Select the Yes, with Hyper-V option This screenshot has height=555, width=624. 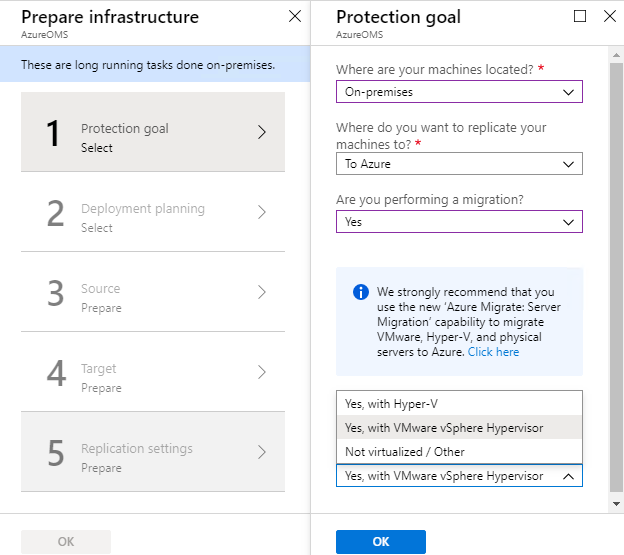pyautogui.click(x=459, y=403)
